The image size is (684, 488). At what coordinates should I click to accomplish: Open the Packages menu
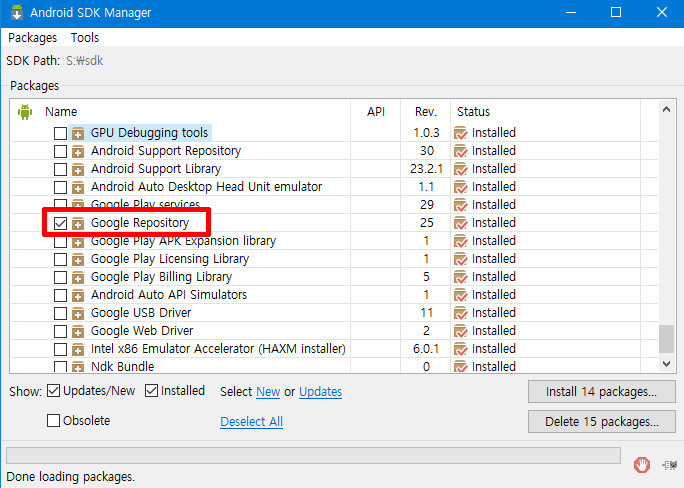point(33,38)
